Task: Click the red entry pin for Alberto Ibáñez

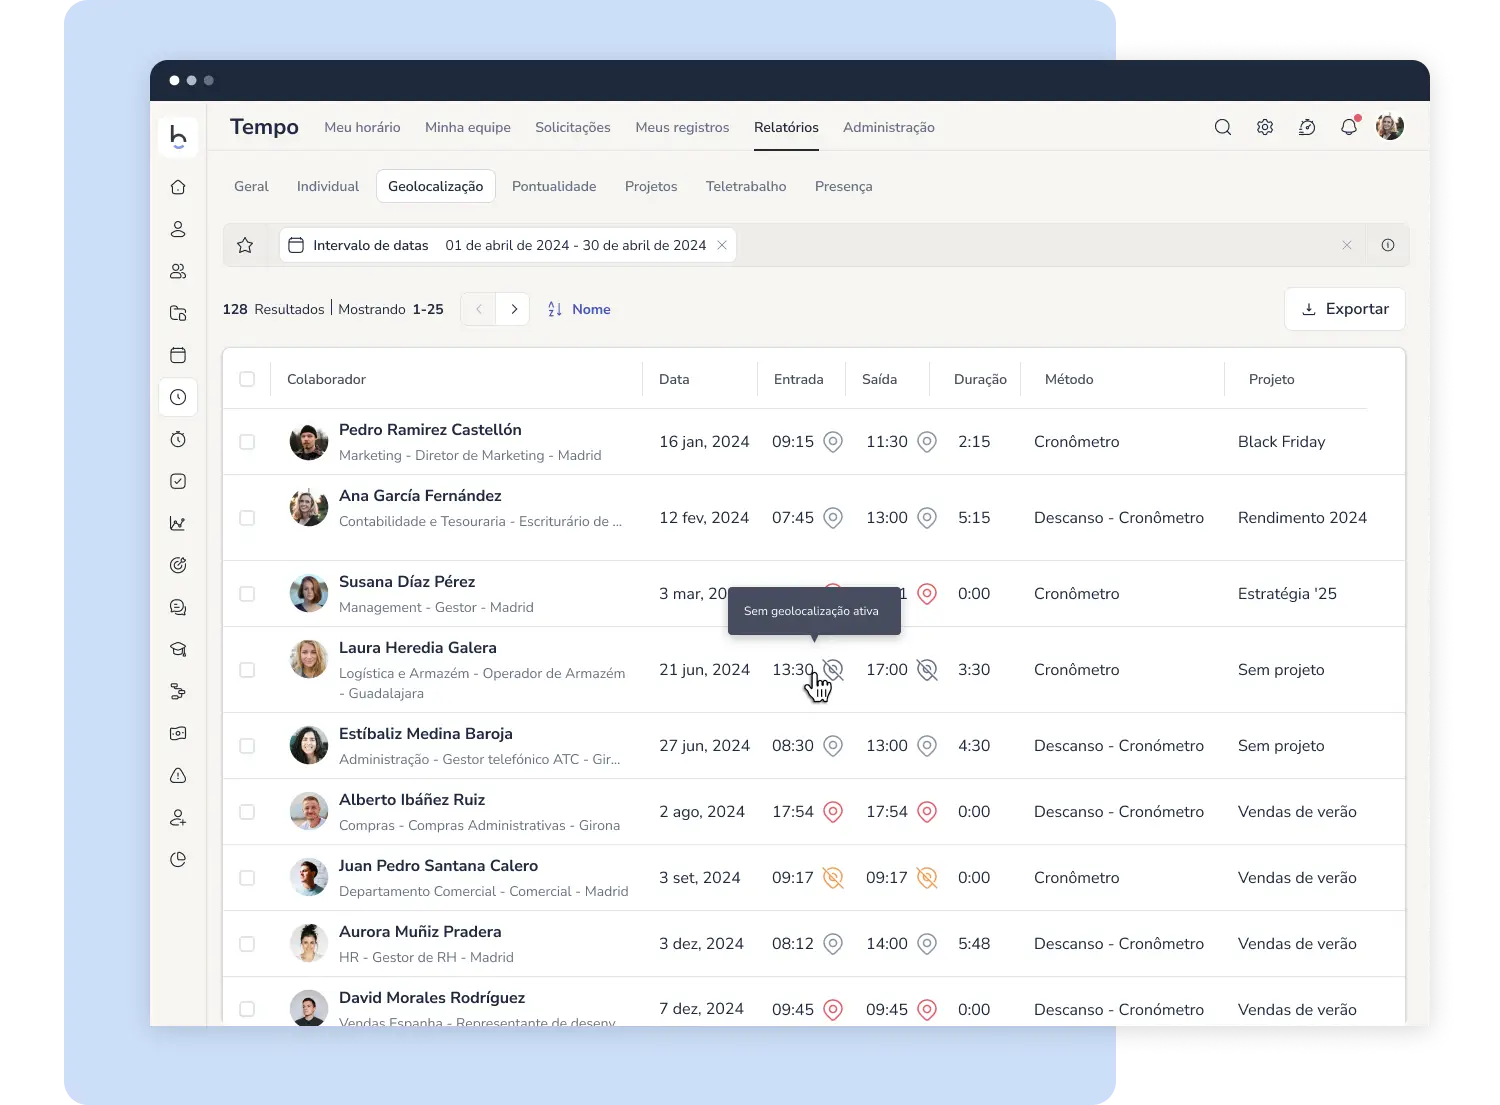Action: click(x=833, y=812)
